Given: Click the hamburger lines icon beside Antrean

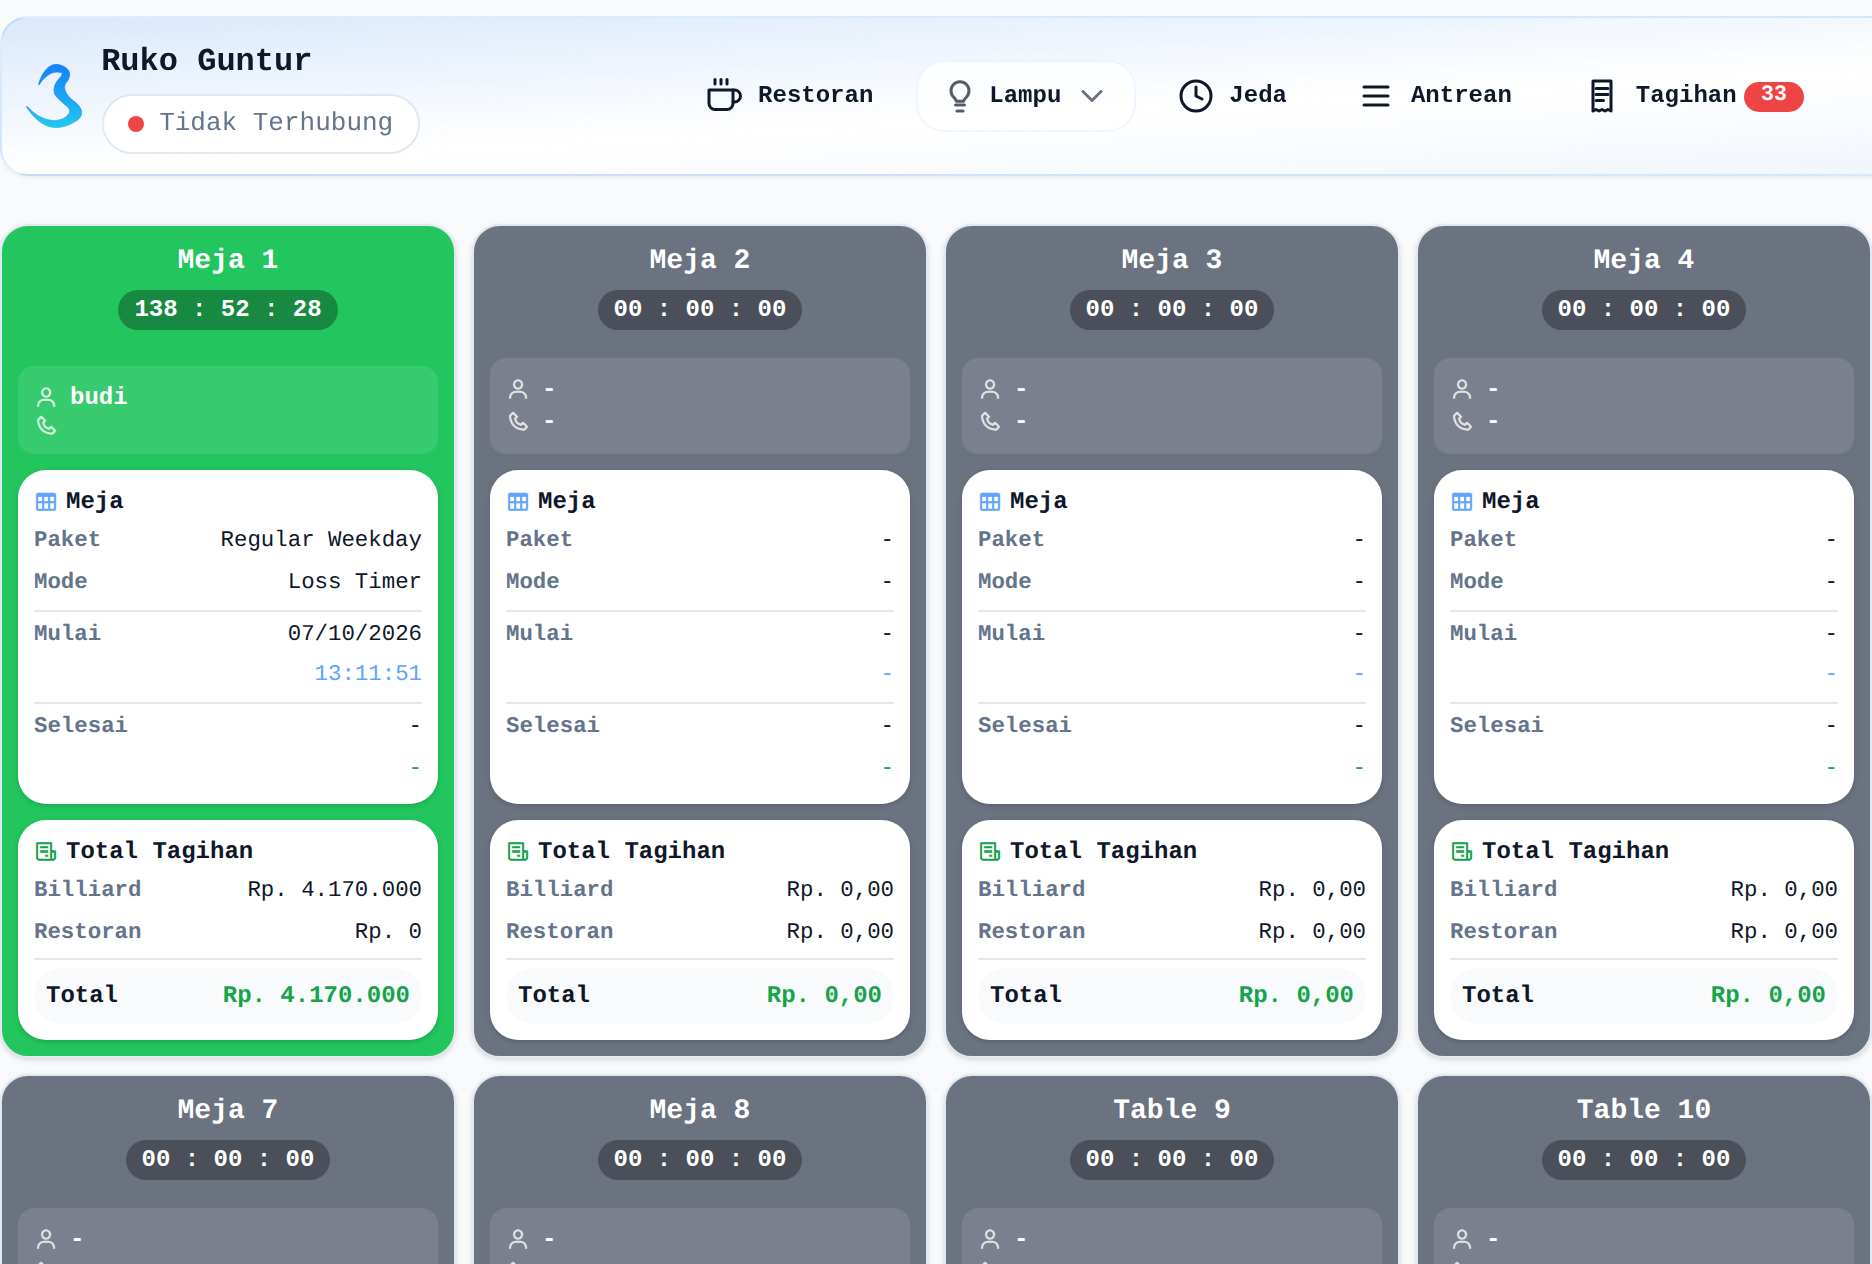Looking at the screenshot, I should click(x=1375, y=96).
